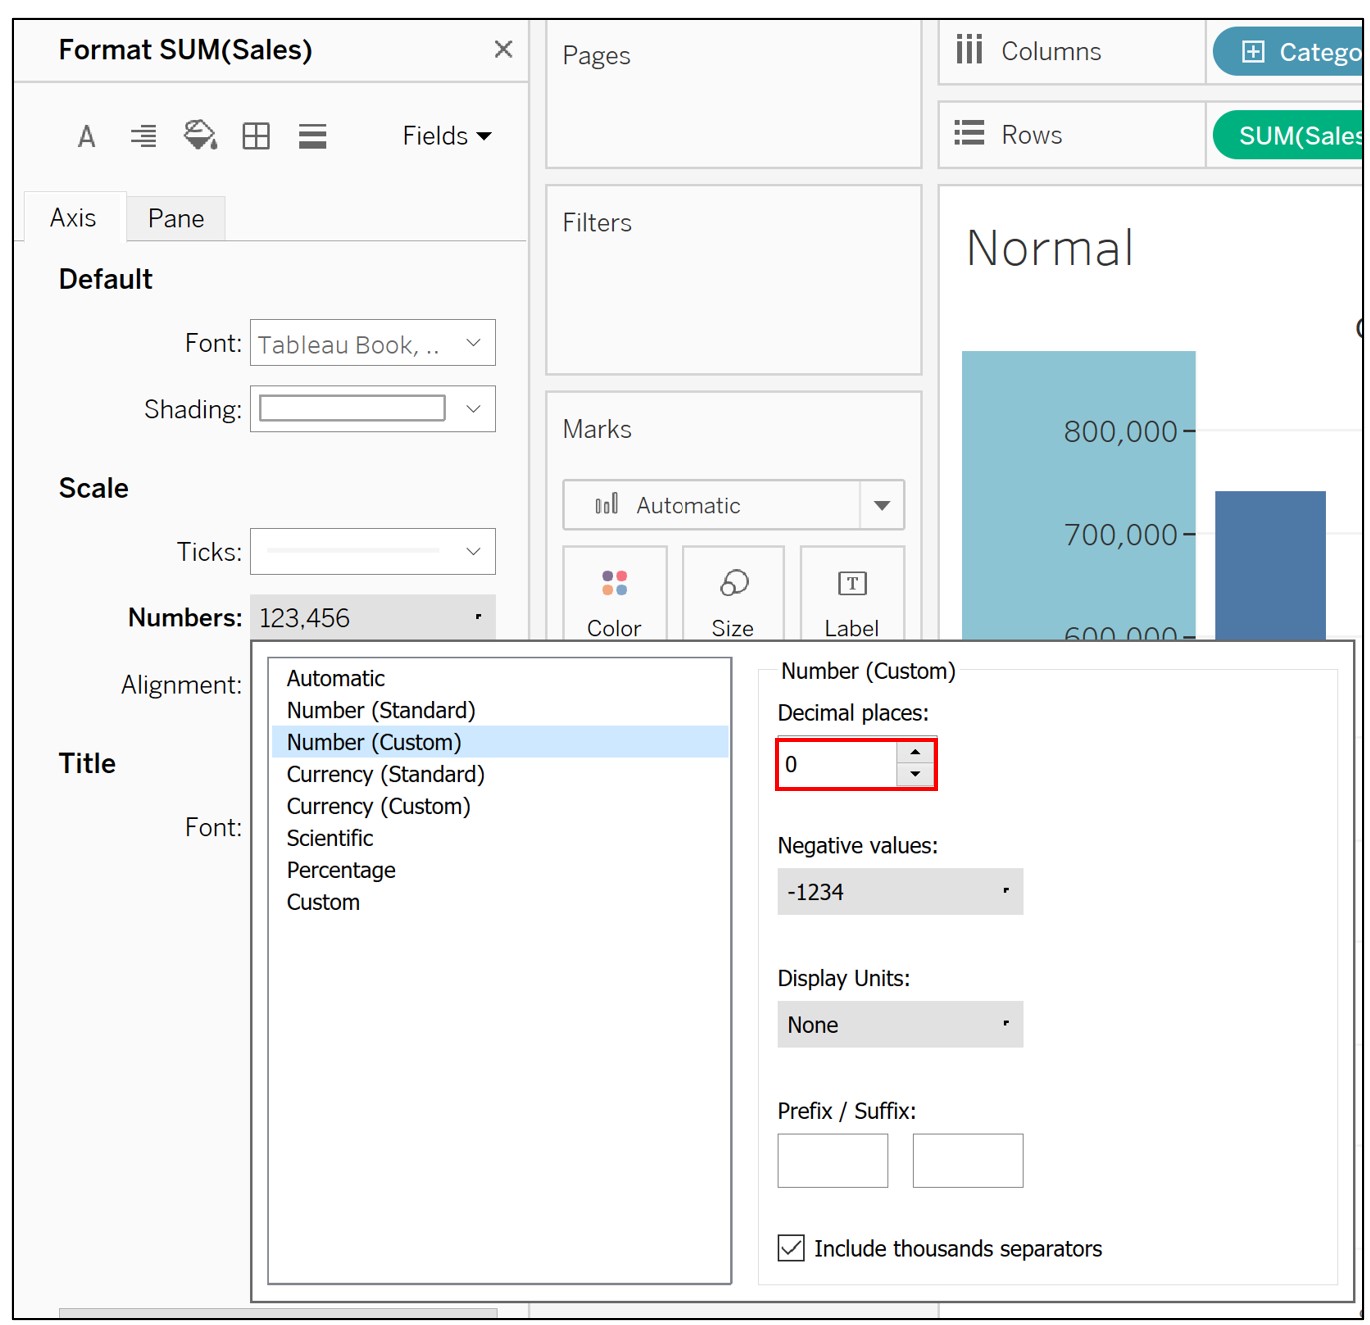Click the Prefix text input field
Viewport: 1370px width, 1325px height.
832,1160
